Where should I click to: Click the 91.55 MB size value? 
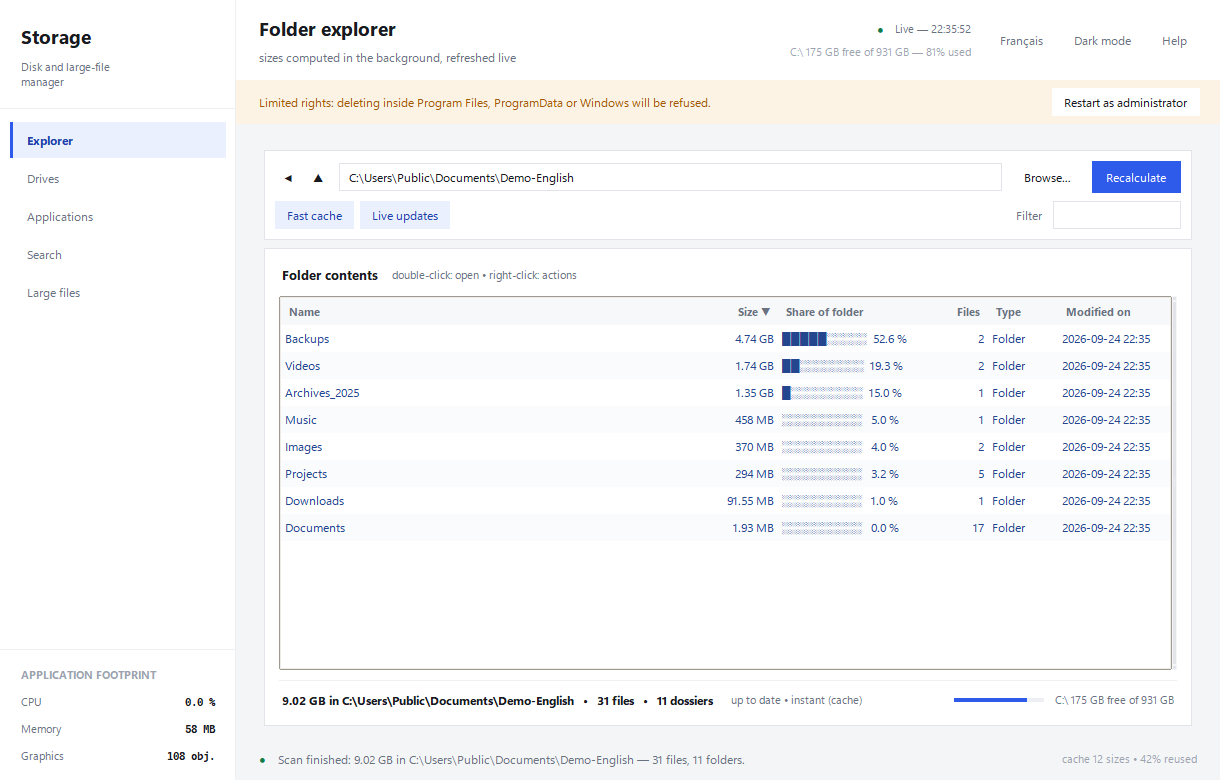(750, 501)
